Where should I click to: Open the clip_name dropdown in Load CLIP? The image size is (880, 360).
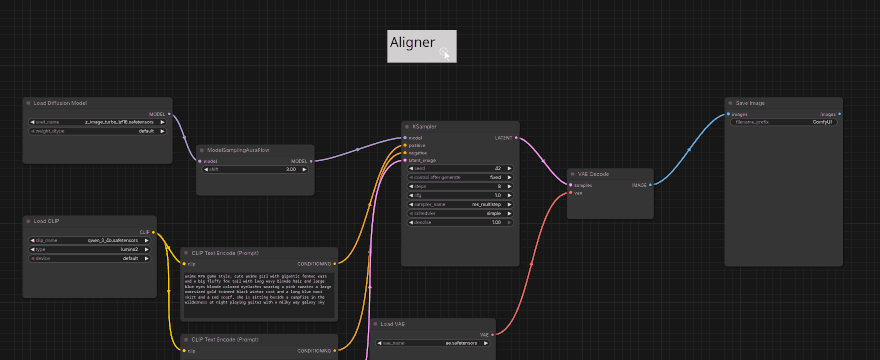89,240
